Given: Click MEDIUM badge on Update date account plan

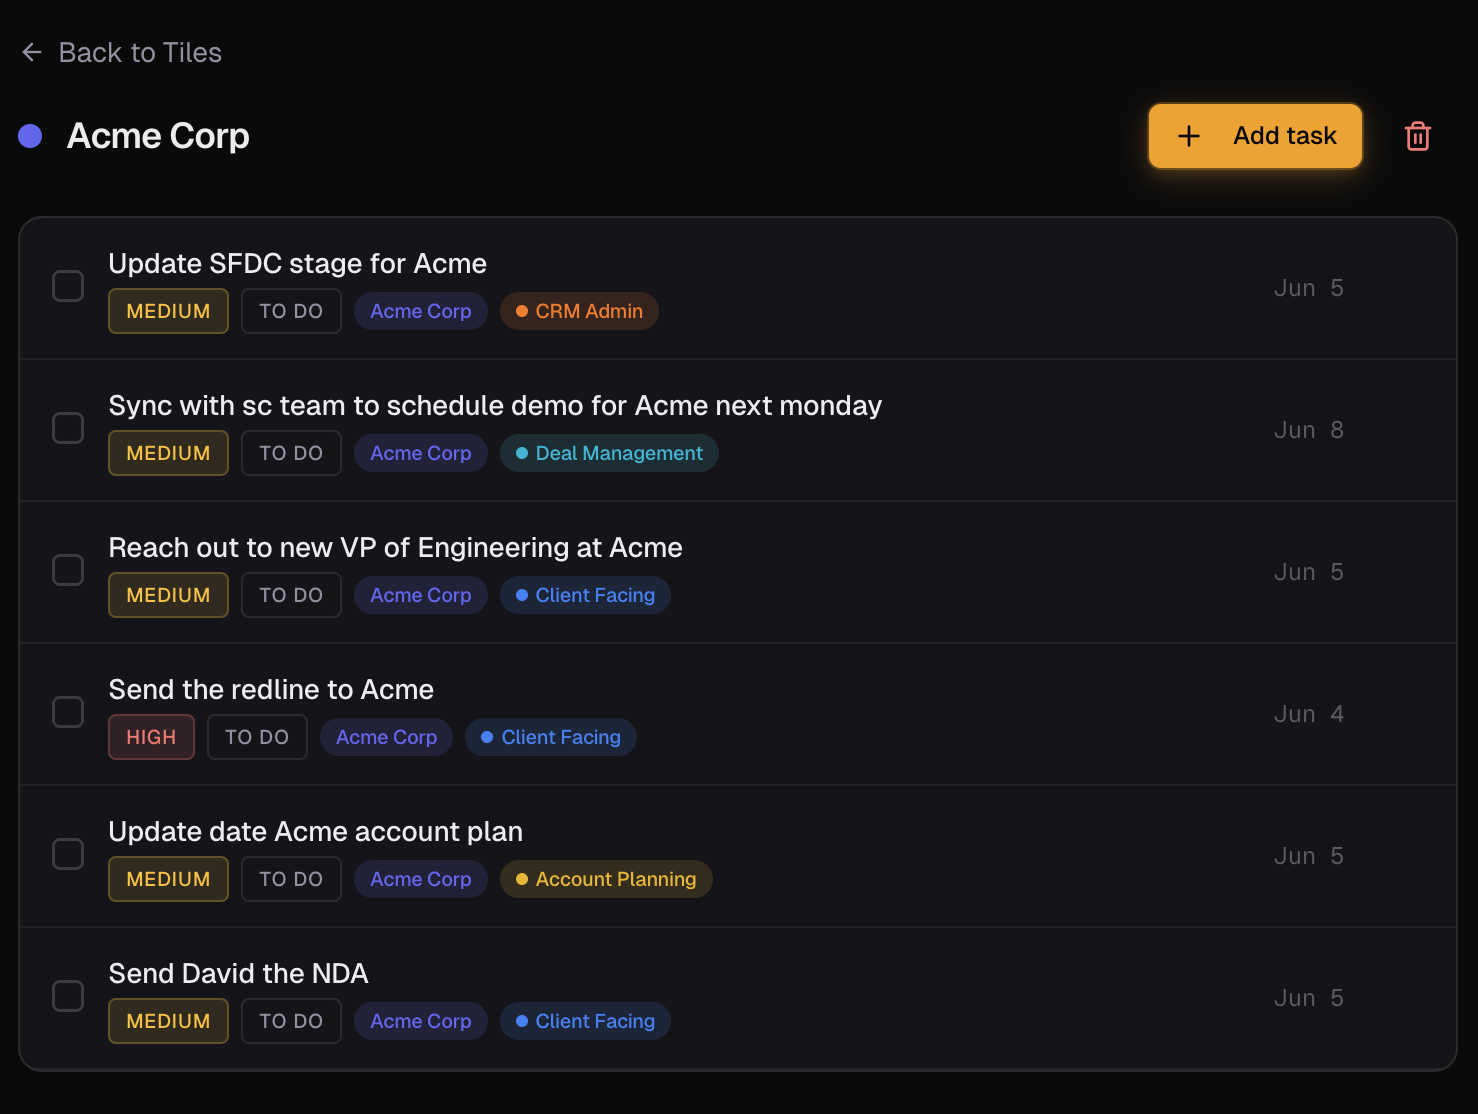Looking at the screenshot, I should click(168, 879).
